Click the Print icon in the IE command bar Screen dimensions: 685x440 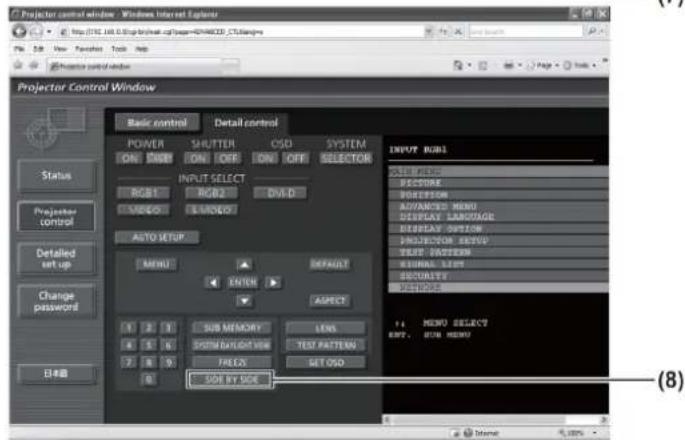[x=509, y=66]
